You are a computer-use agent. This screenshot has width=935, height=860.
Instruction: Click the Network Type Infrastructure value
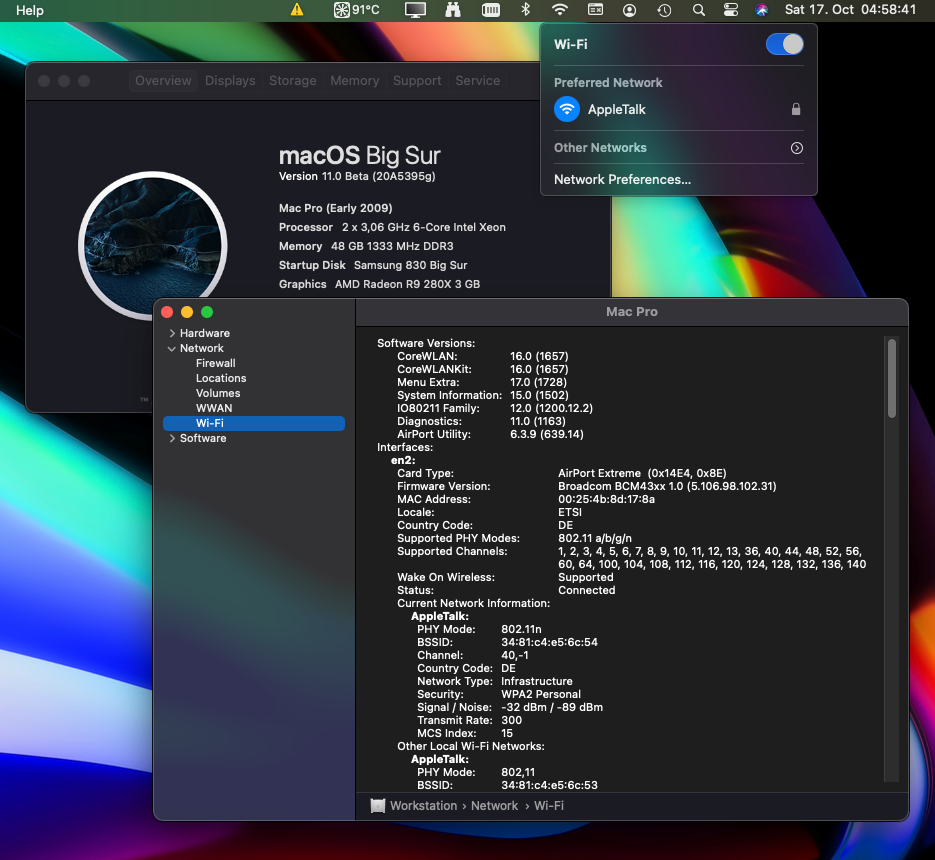tap(536, 681)
